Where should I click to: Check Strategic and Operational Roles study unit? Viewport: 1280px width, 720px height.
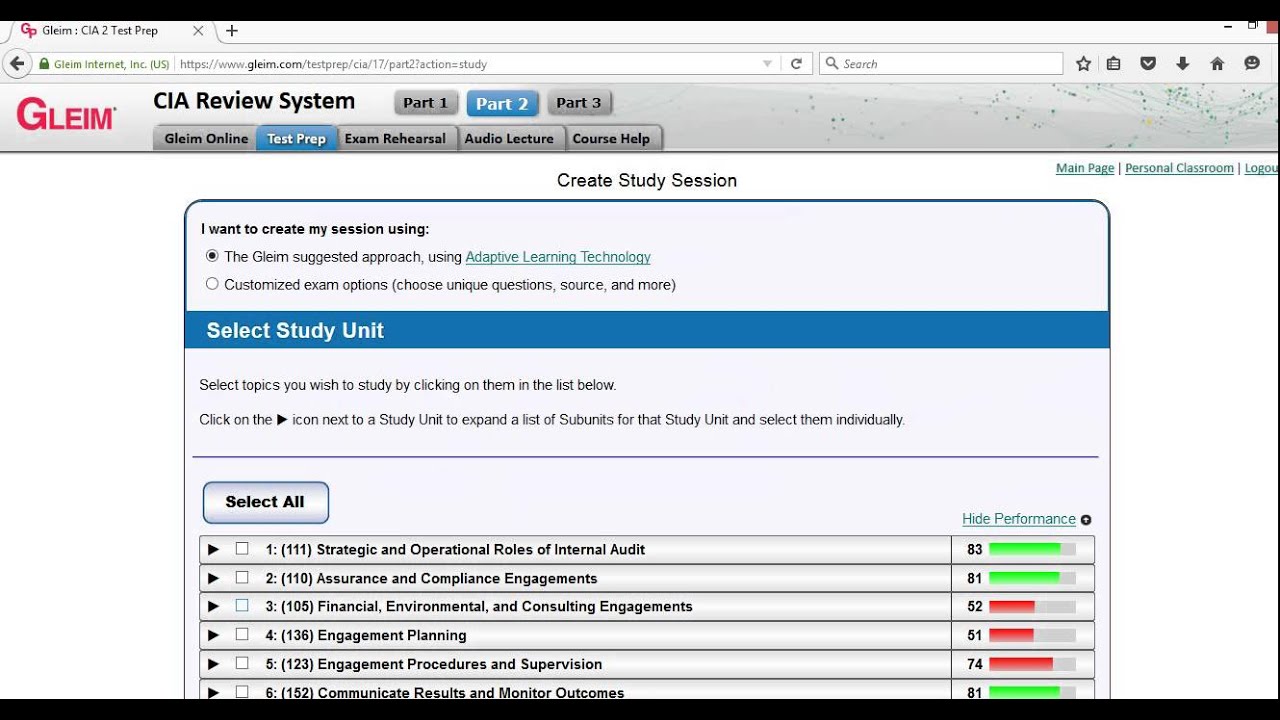click(x=242, y=549)
